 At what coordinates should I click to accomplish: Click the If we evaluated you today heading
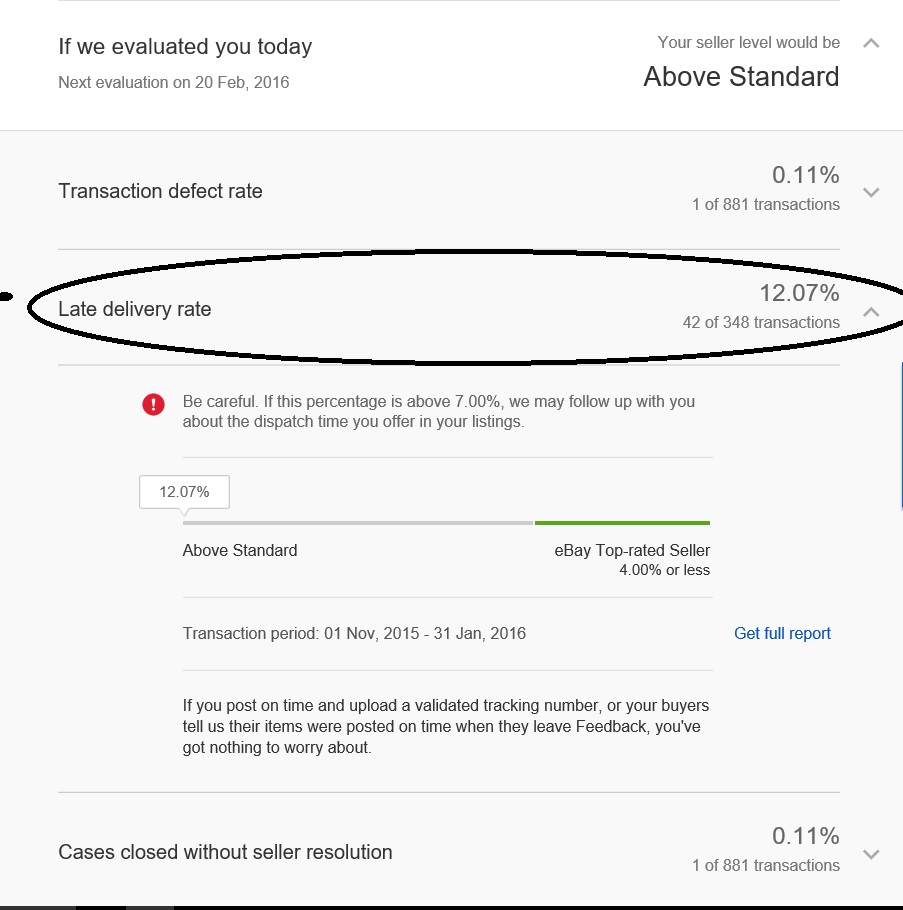pyautogui.click(x=185, y=46)
